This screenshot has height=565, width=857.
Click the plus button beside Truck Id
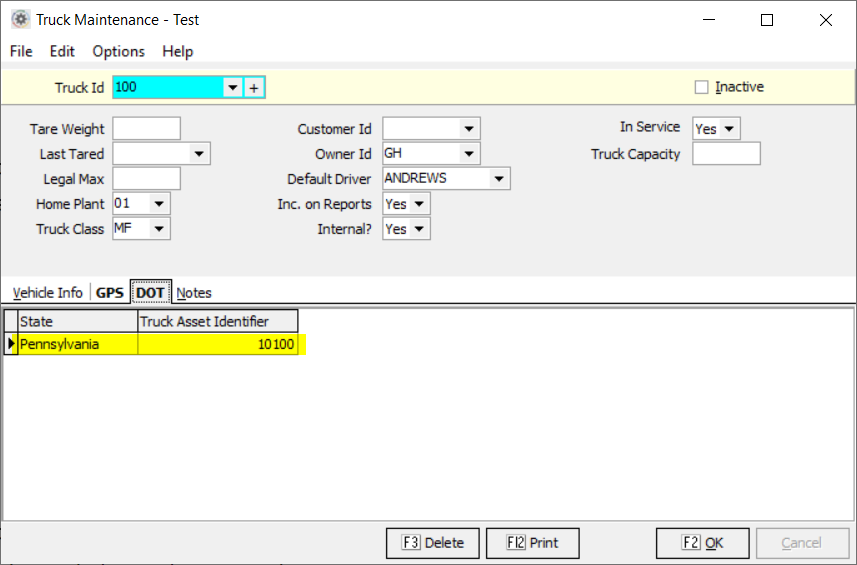254,88
